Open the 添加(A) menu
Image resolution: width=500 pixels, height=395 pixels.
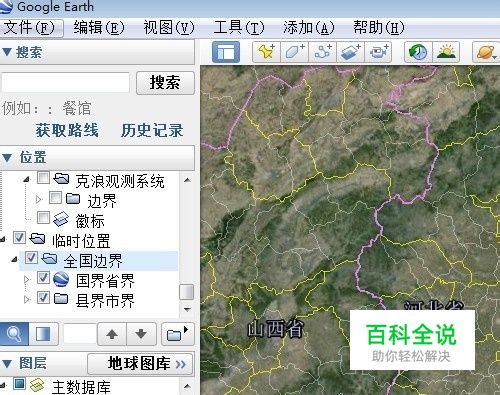click(x=309, y=28)
